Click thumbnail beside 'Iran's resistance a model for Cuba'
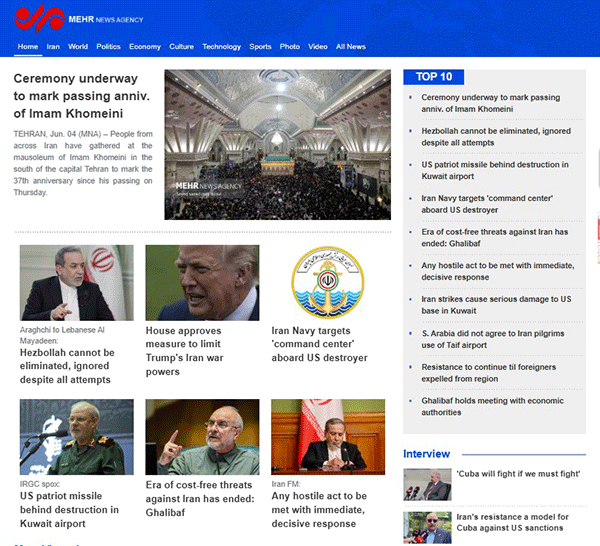600x546 pixels. click(427, 528)
